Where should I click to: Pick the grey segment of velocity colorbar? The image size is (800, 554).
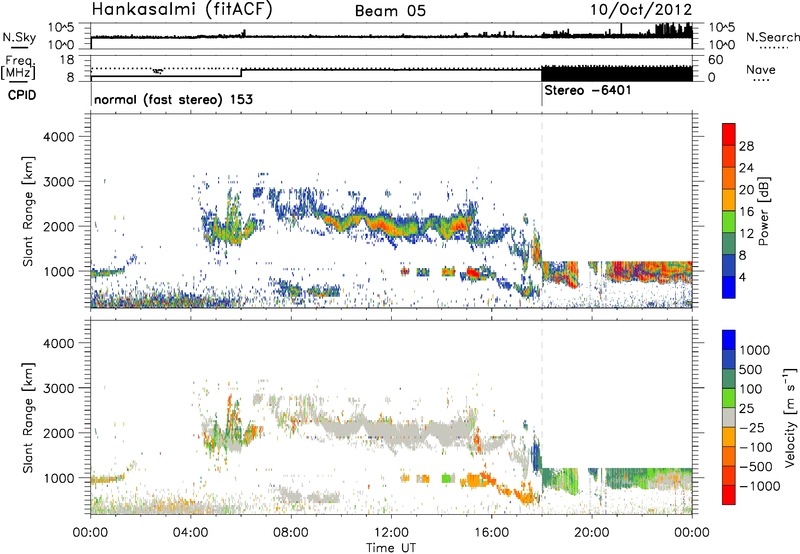point(729,418)
